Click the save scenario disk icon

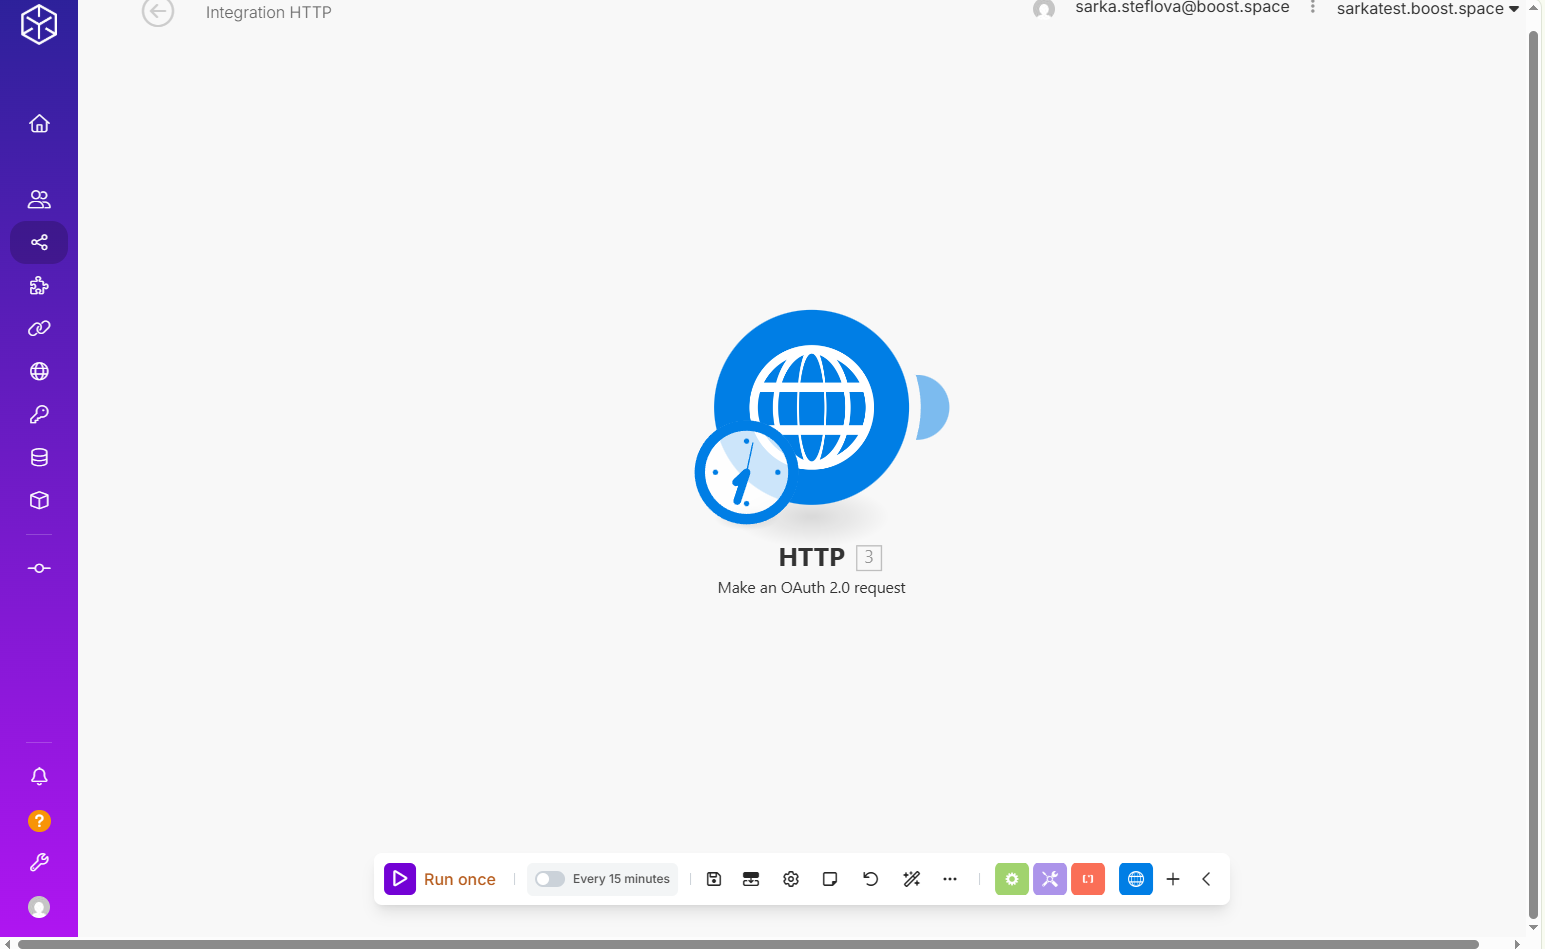pyautogui.click(x=714, y=879)
